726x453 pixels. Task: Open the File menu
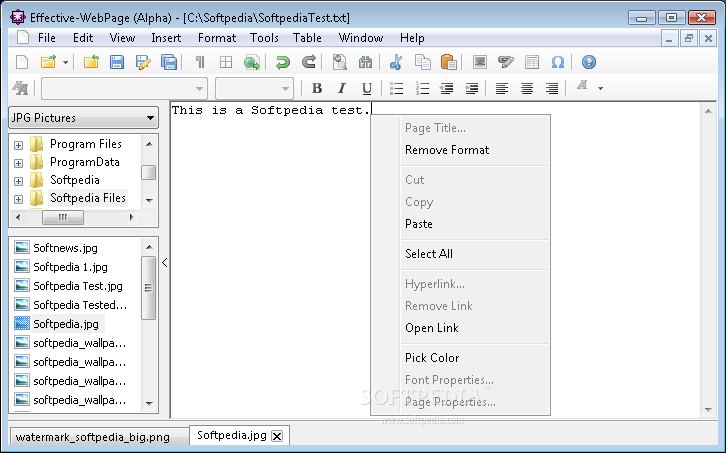pos(47,38)
